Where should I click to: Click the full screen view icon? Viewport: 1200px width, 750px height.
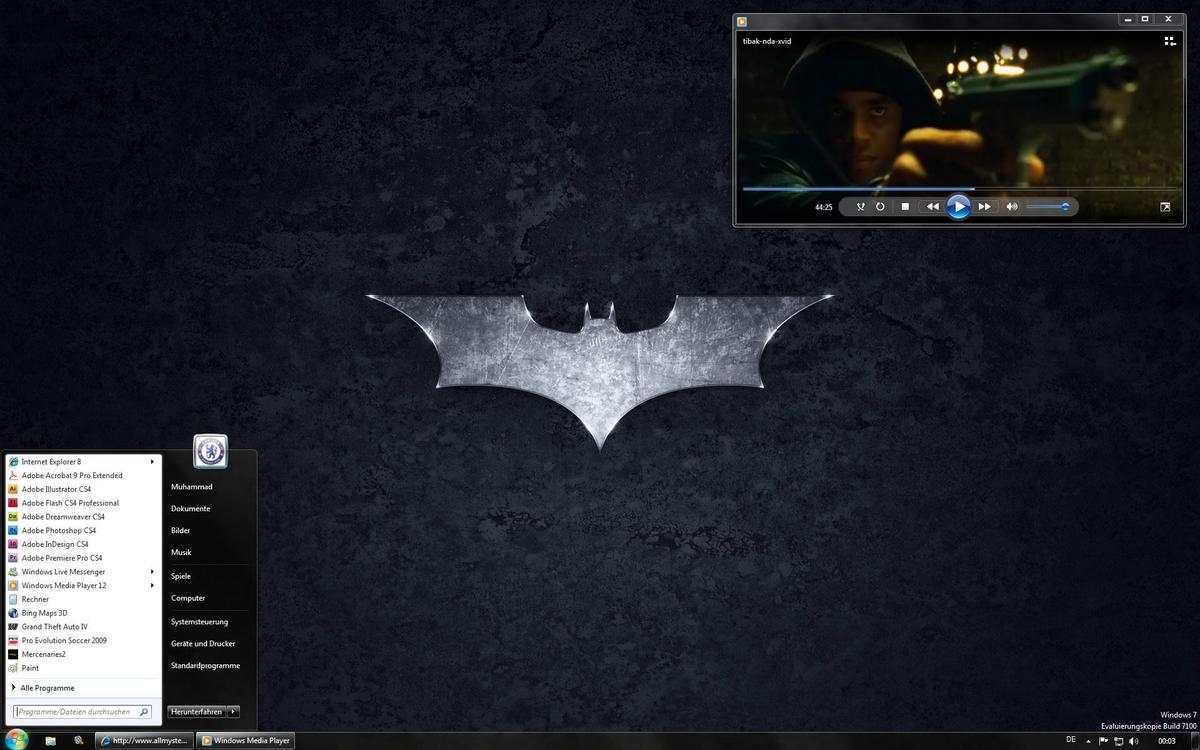(1165, 207)
